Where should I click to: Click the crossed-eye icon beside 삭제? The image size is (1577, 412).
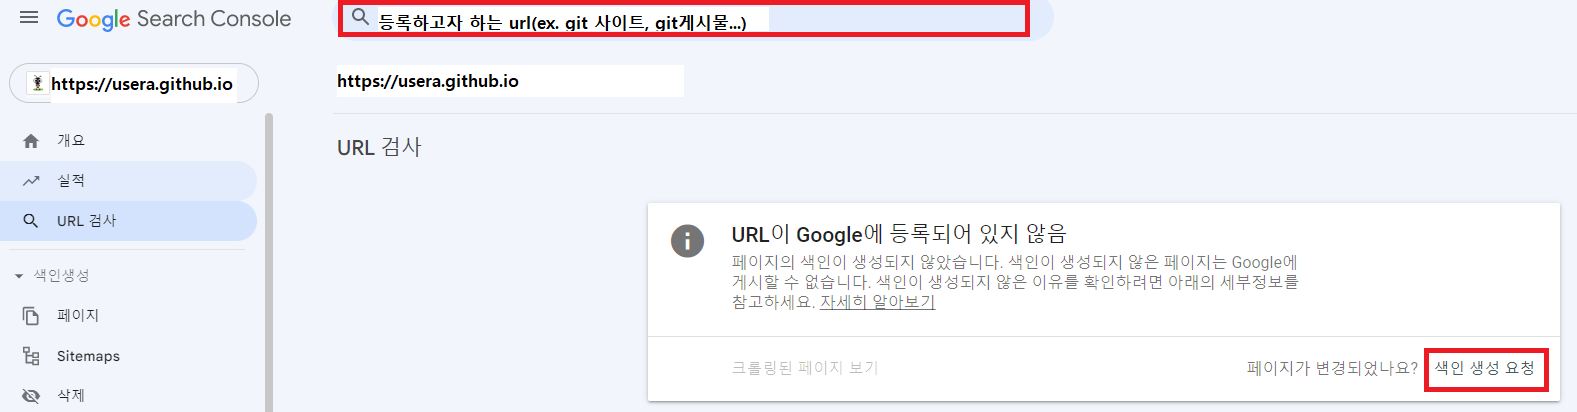[x=31, y=396]
